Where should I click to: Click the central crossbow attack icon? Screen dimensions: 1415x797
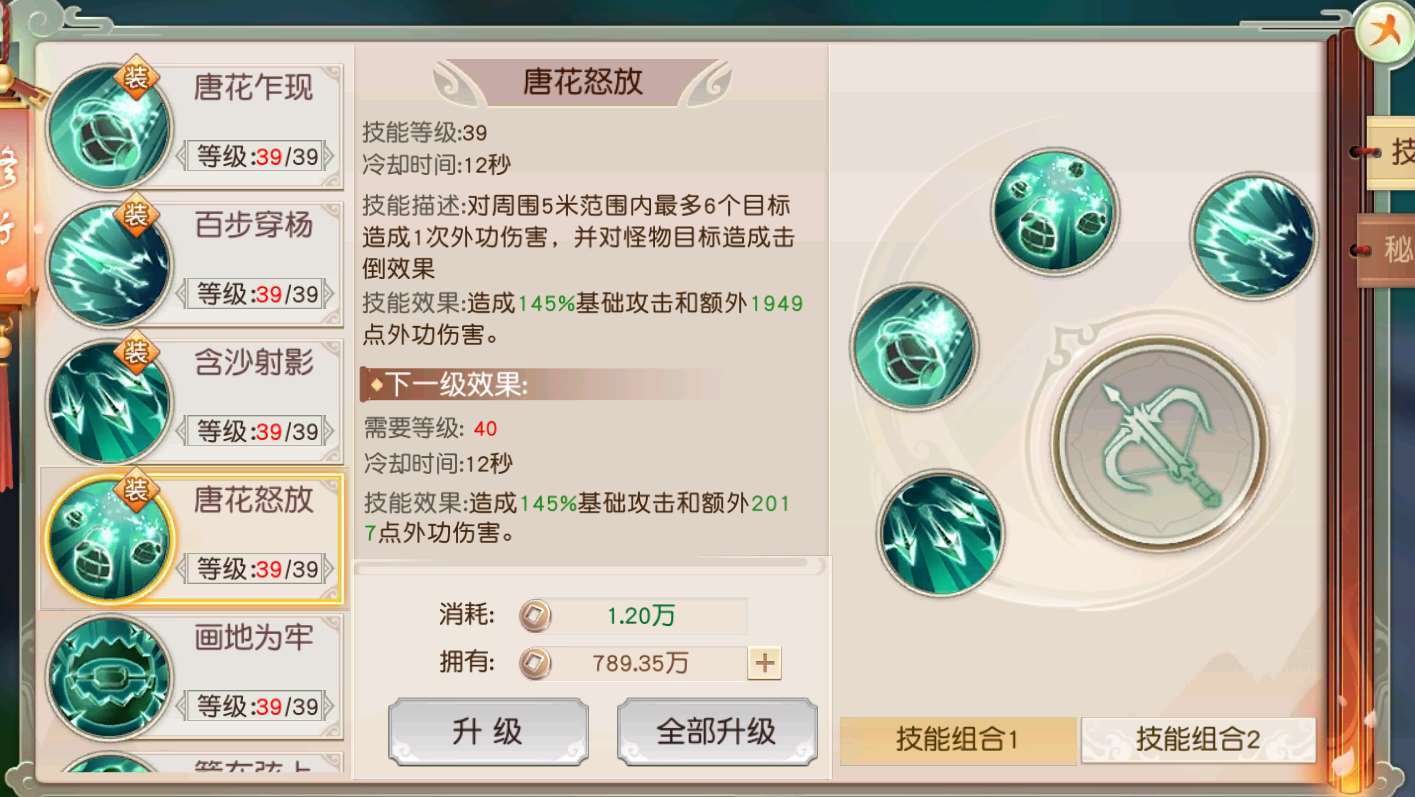pyautogui.click(x=1160, y=443)
